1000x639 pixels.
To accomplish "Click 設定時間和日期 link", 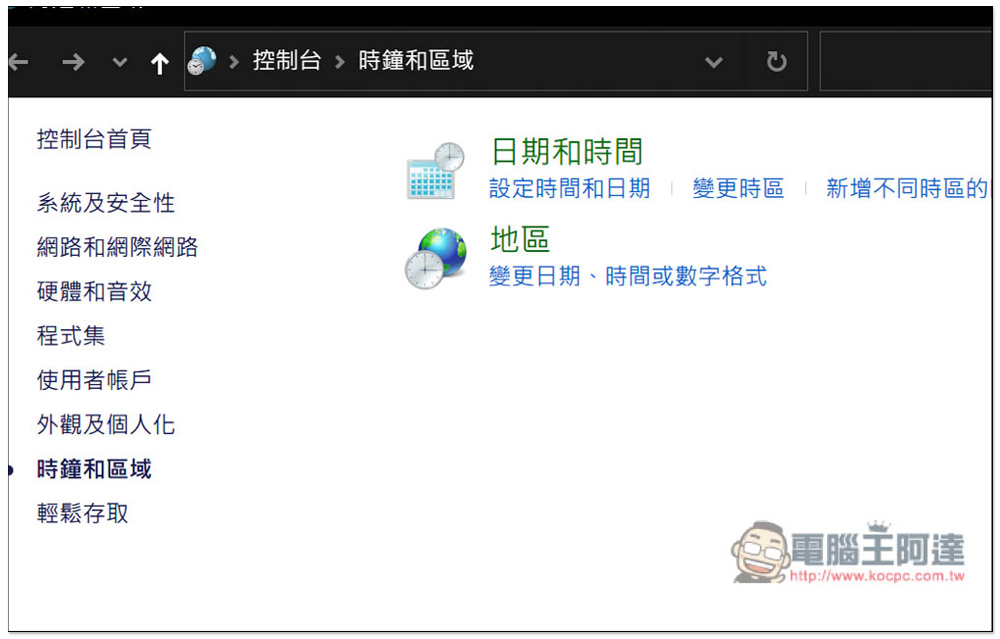I will [570, 188].
